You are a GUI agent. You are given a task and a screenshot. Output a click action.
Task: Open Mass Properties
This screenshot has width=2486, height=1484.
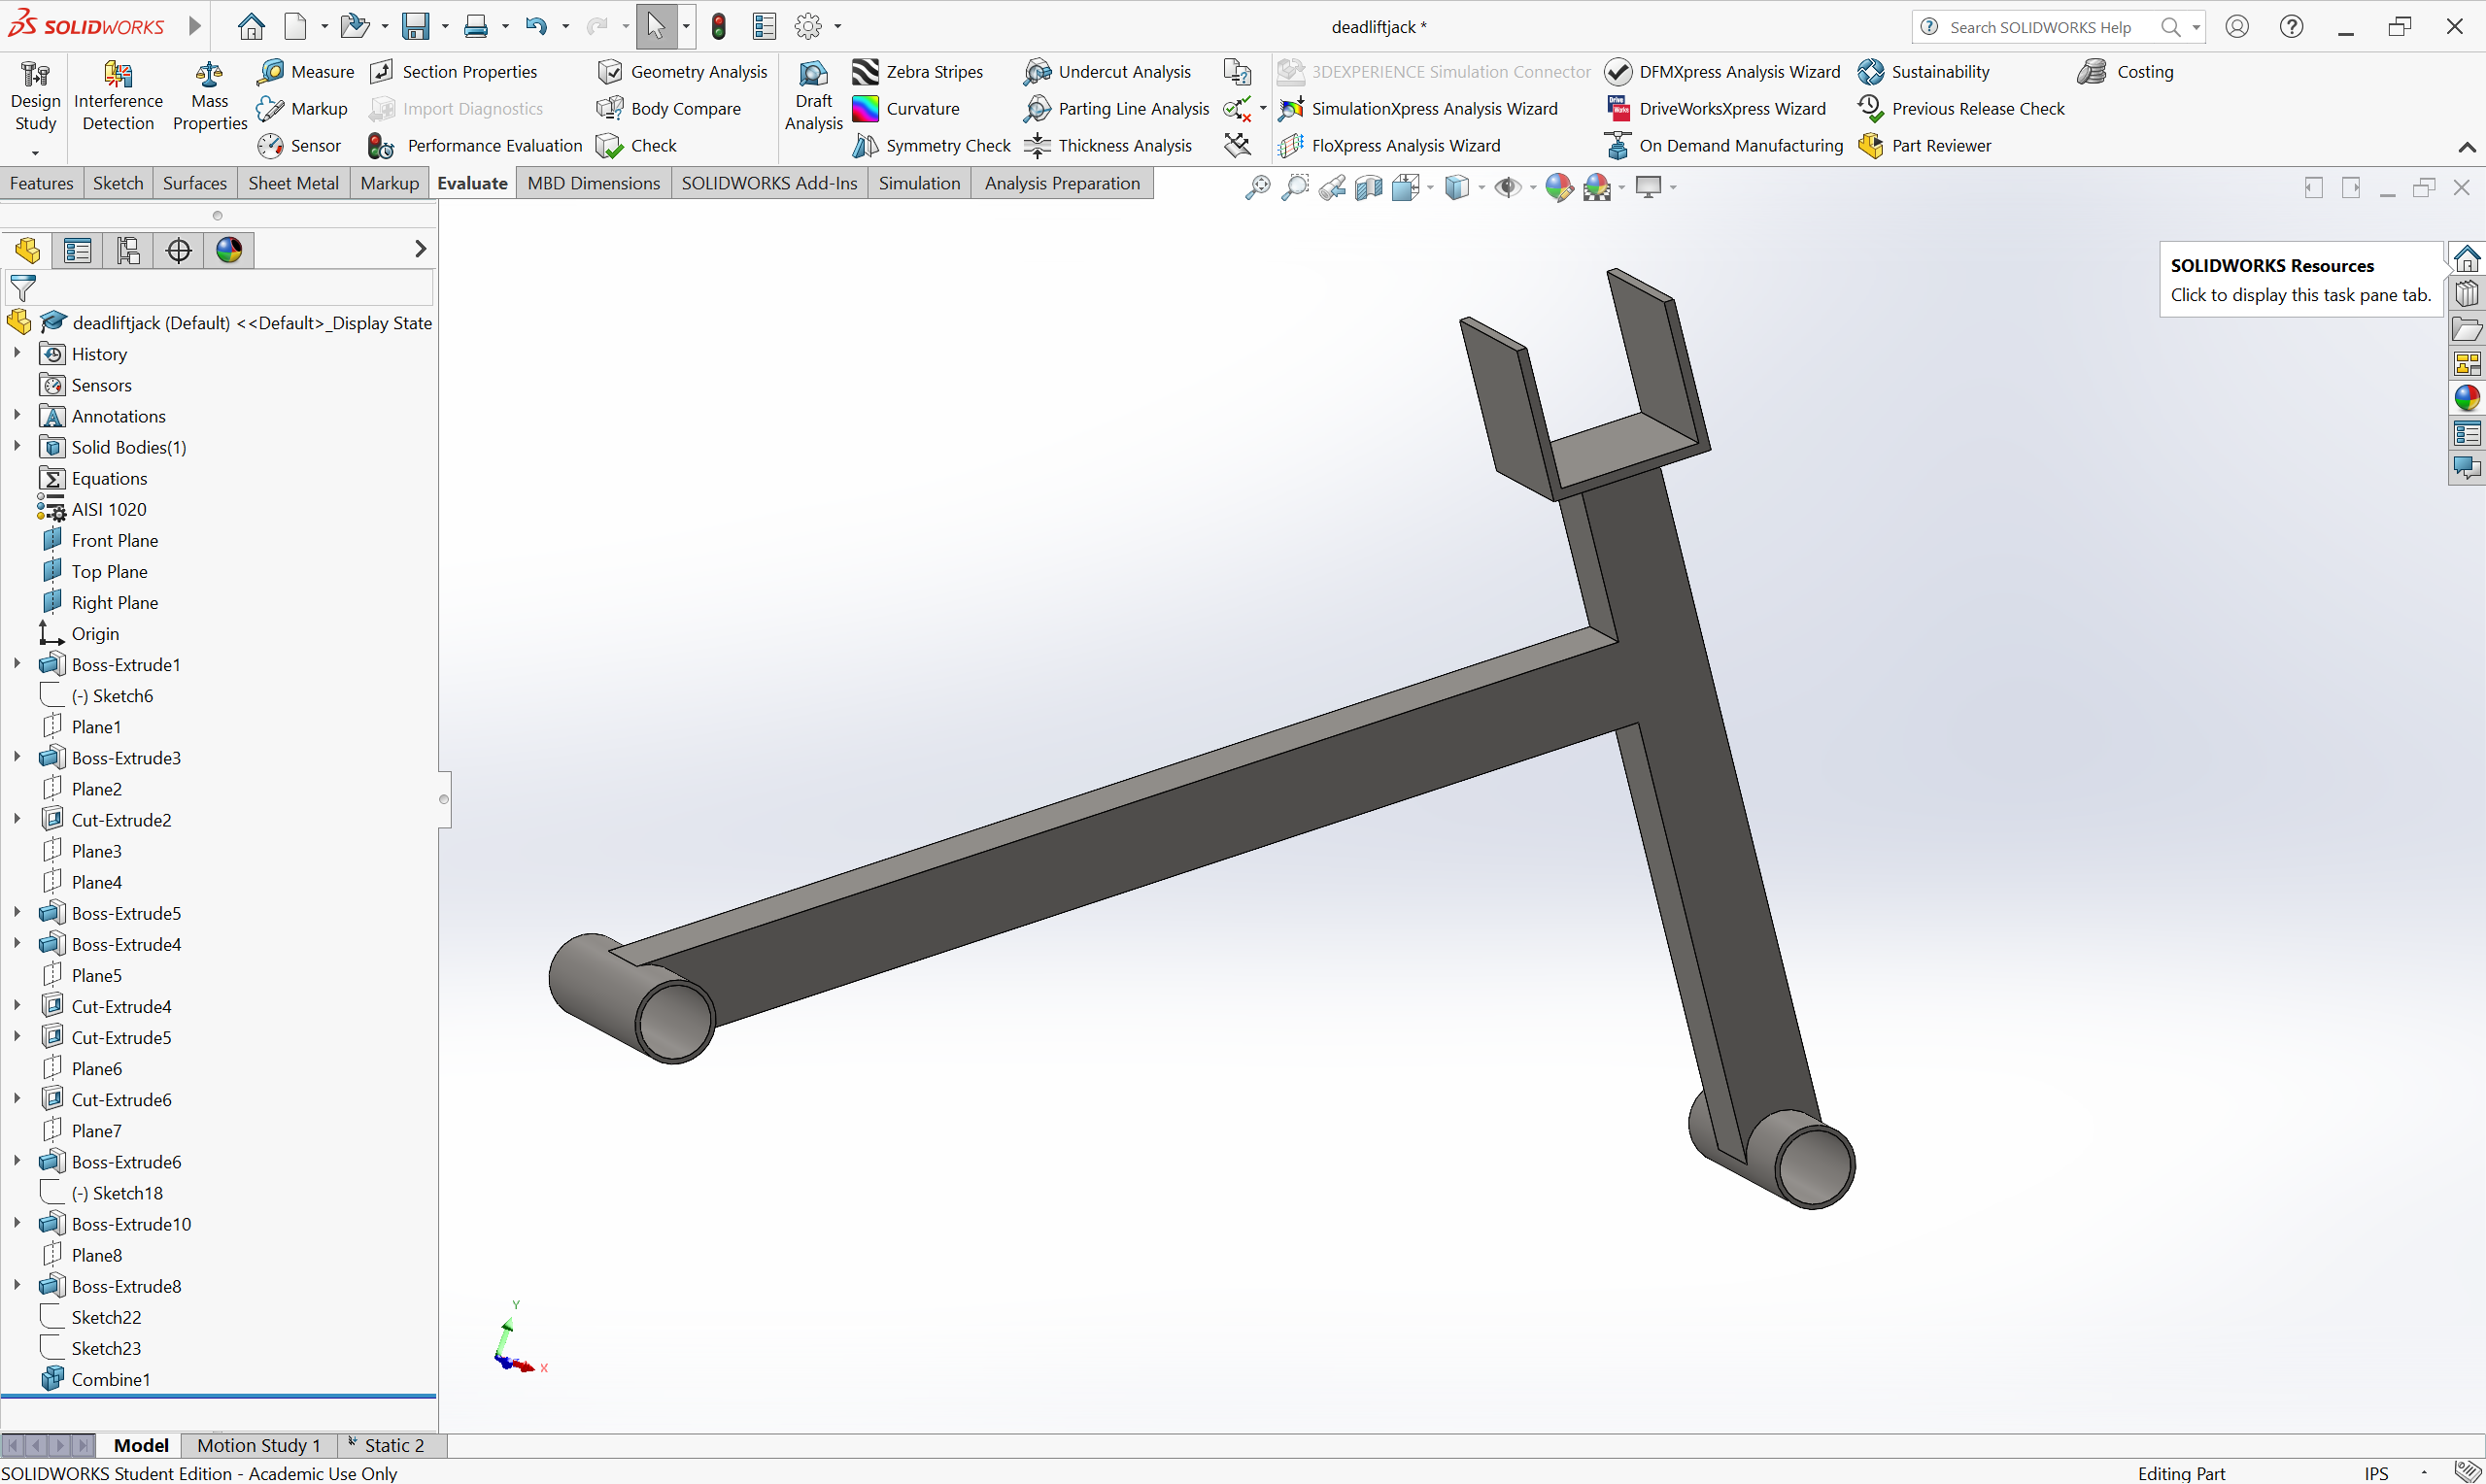pyautogui.click(x=209, y=96)
